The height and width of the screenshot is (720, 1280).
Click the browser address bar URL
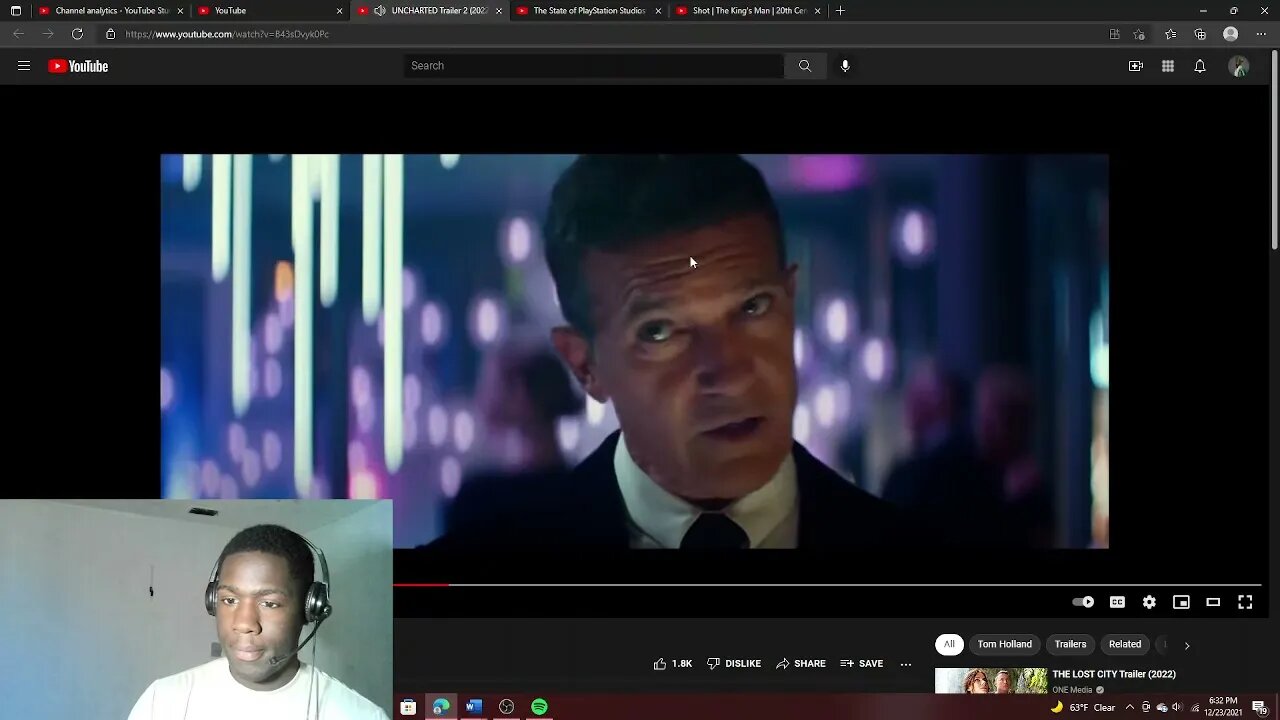227,34
